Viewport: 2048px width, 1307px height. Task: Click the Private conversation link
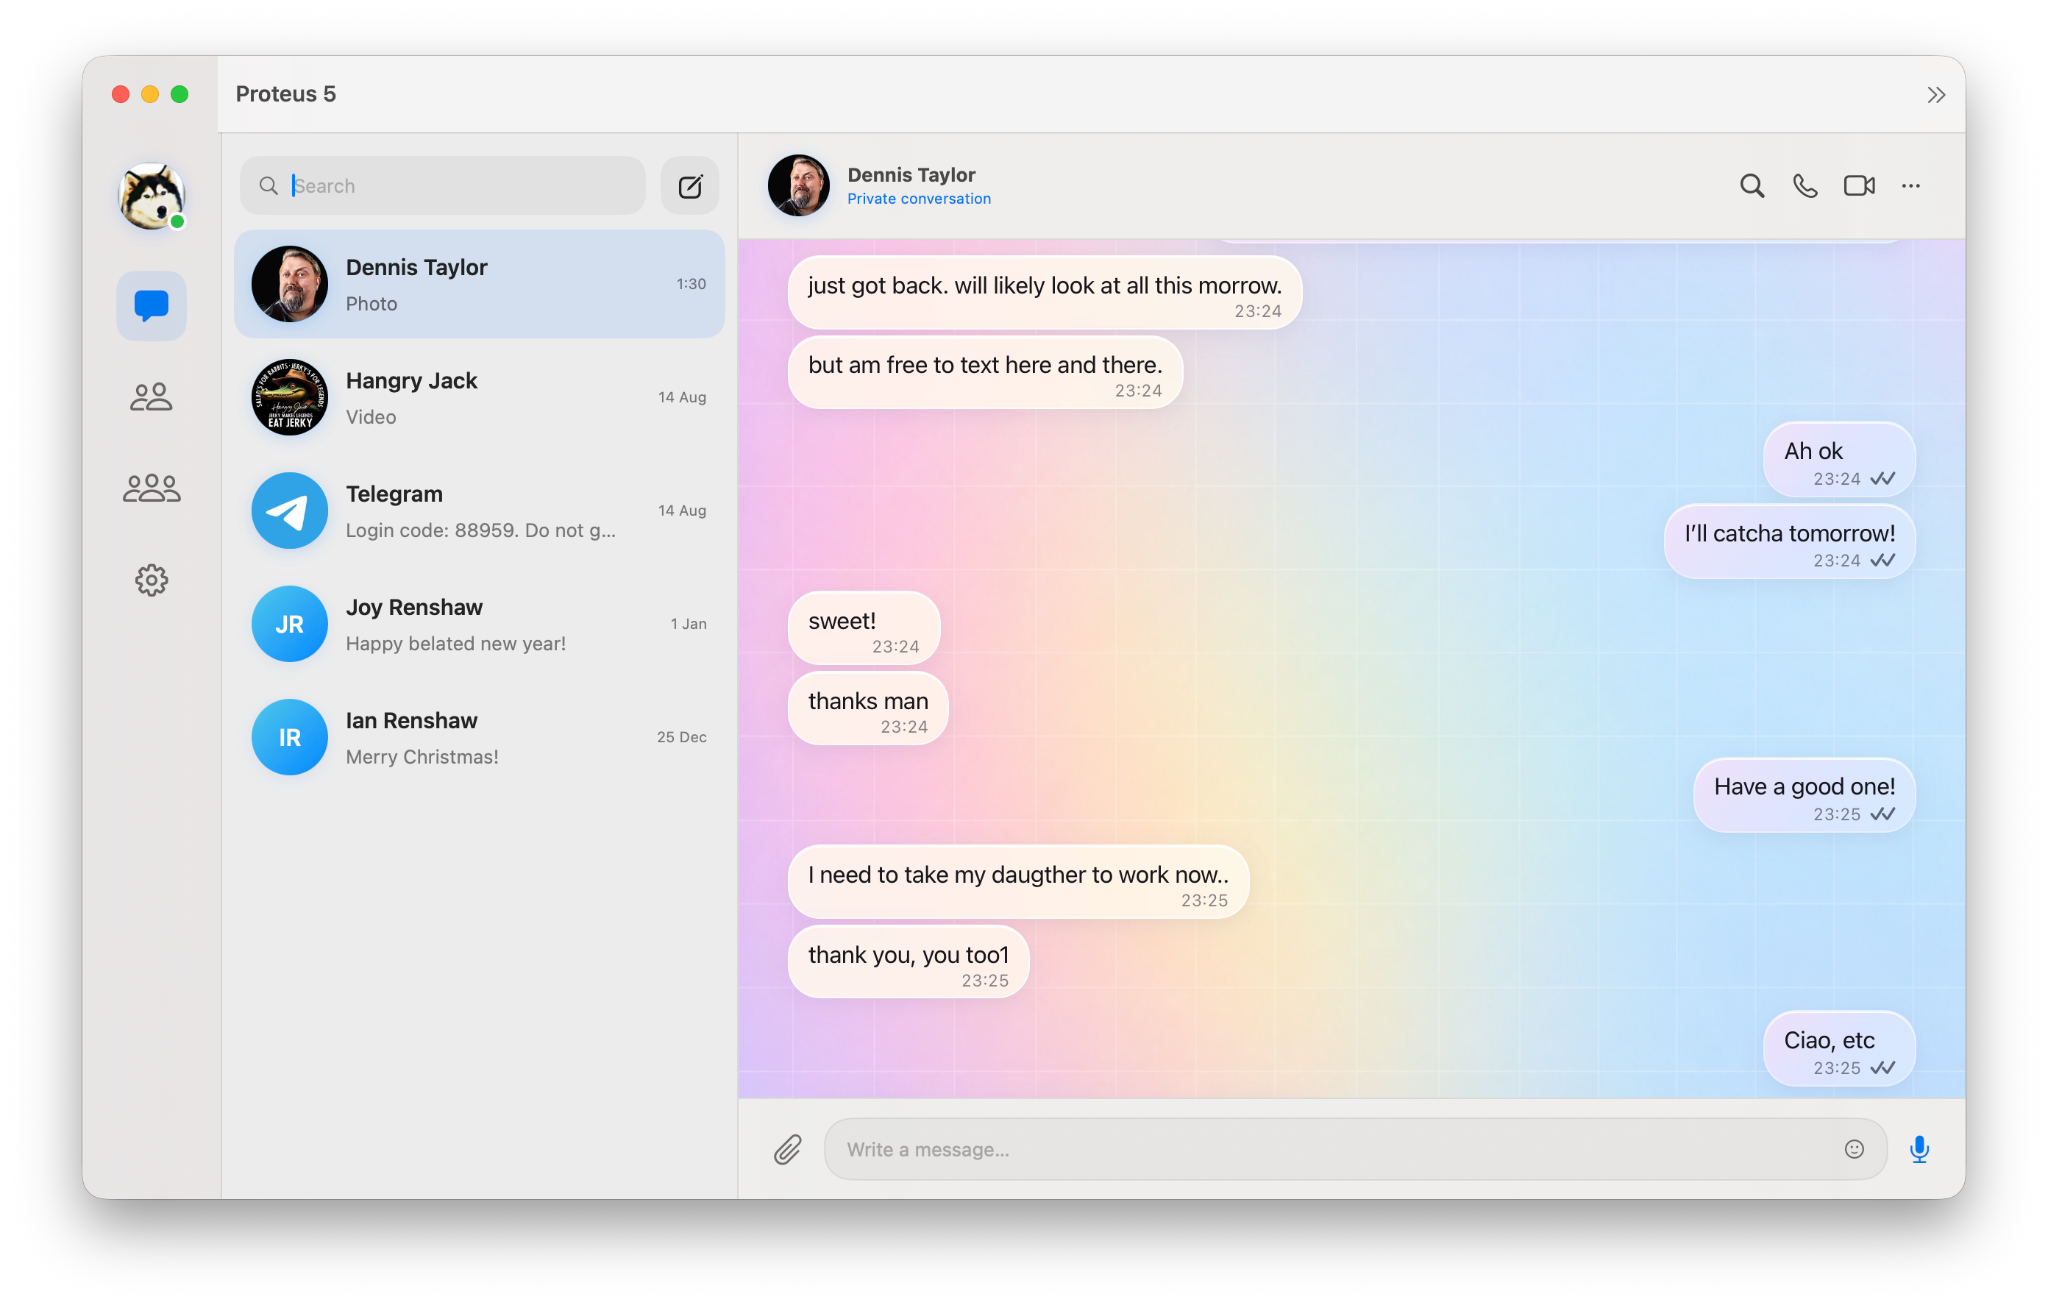919,199
